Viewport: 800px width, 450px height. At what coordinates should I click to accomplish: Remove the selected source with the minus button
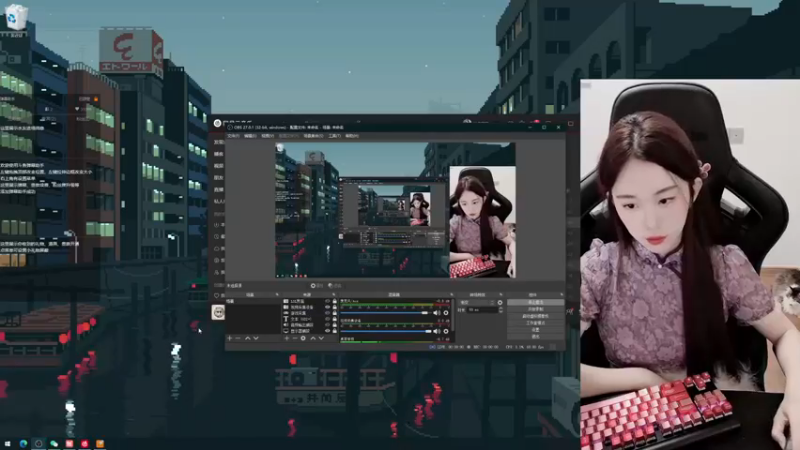click(x=294, y=338)
